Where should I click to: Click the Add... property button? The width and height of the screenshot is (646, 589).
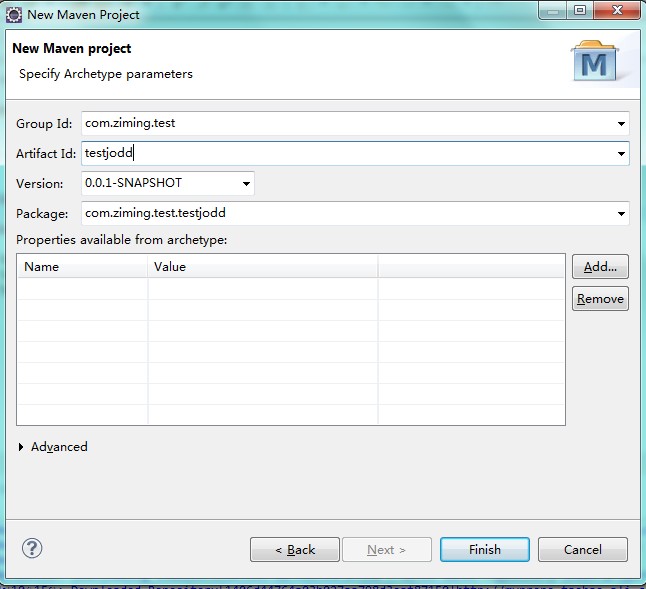[x=600, y=266]
